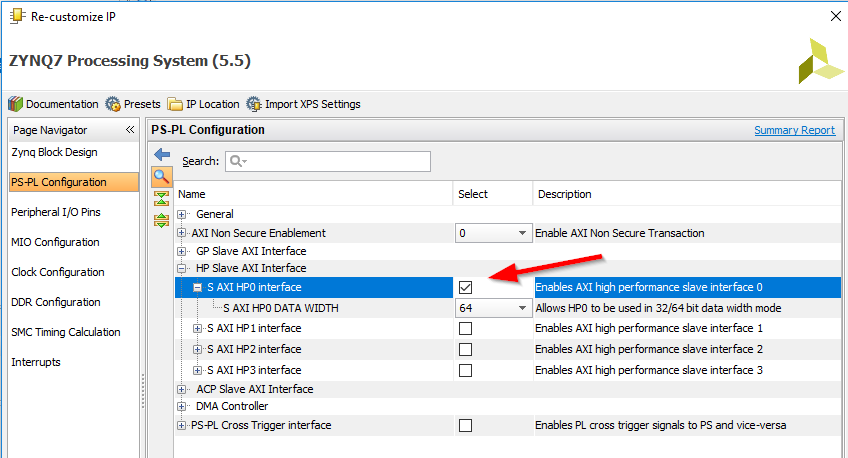The height and width of the screenshot is (458, 848).
Task: Toggle the magnifier search icon
Action: (x=161, y=177)
